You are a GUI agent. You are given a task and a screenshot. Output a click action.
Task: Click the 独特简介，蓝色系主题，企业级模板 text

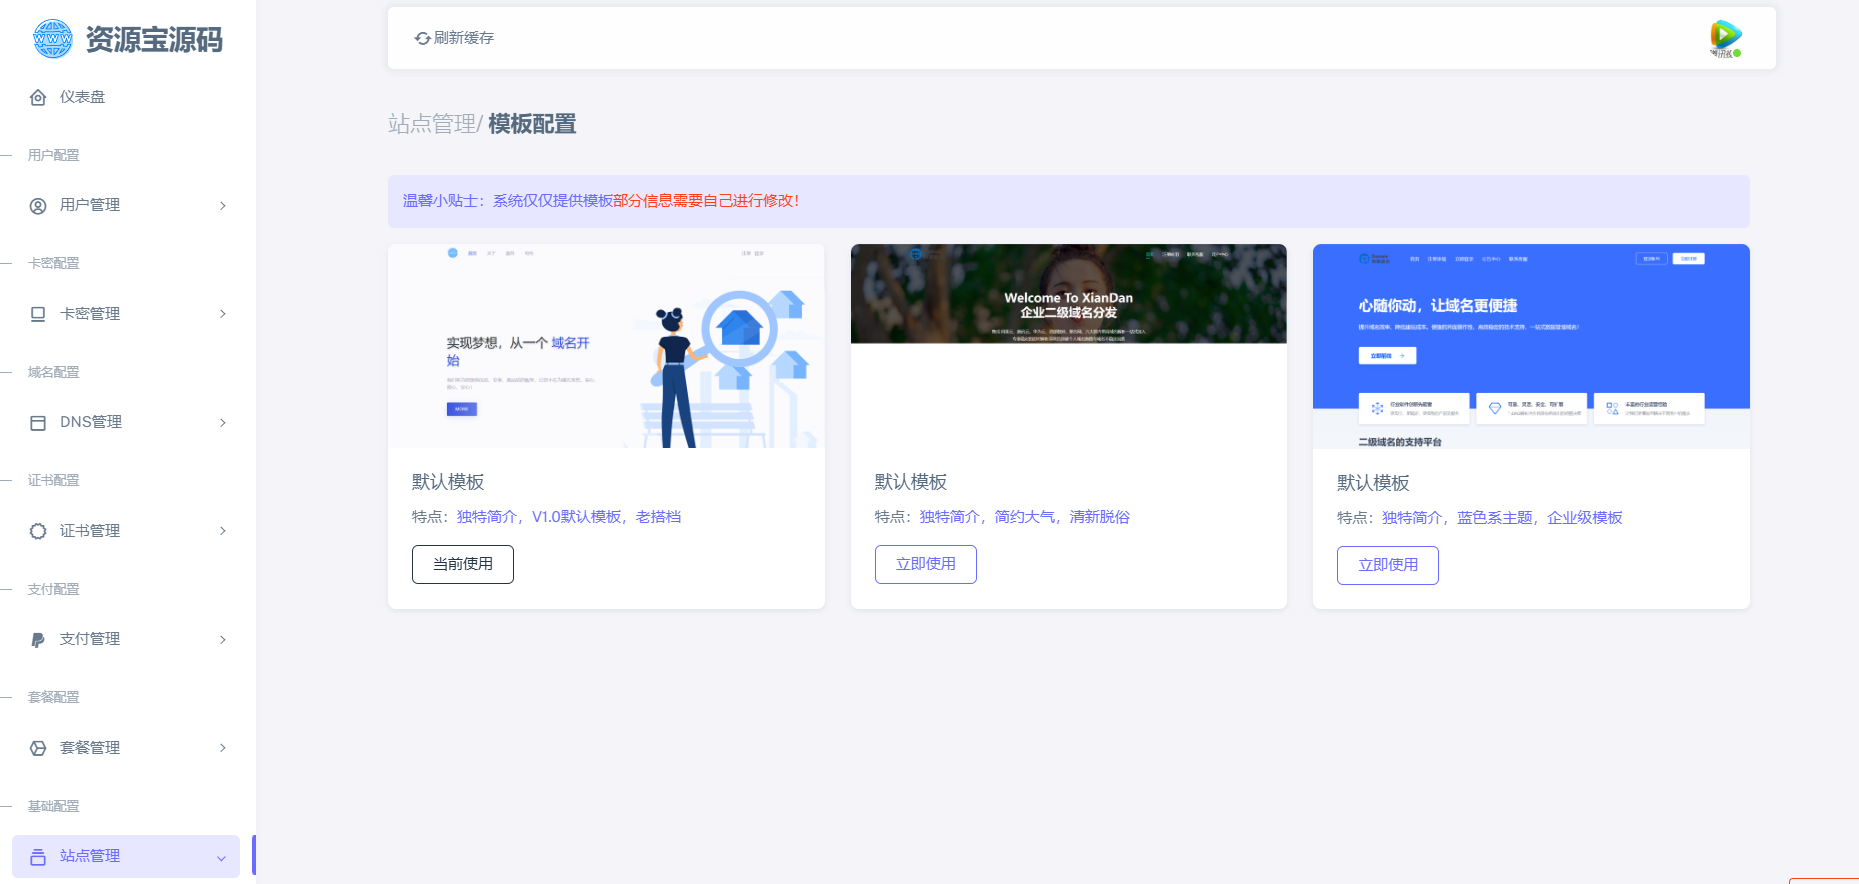pos(1502,518)
